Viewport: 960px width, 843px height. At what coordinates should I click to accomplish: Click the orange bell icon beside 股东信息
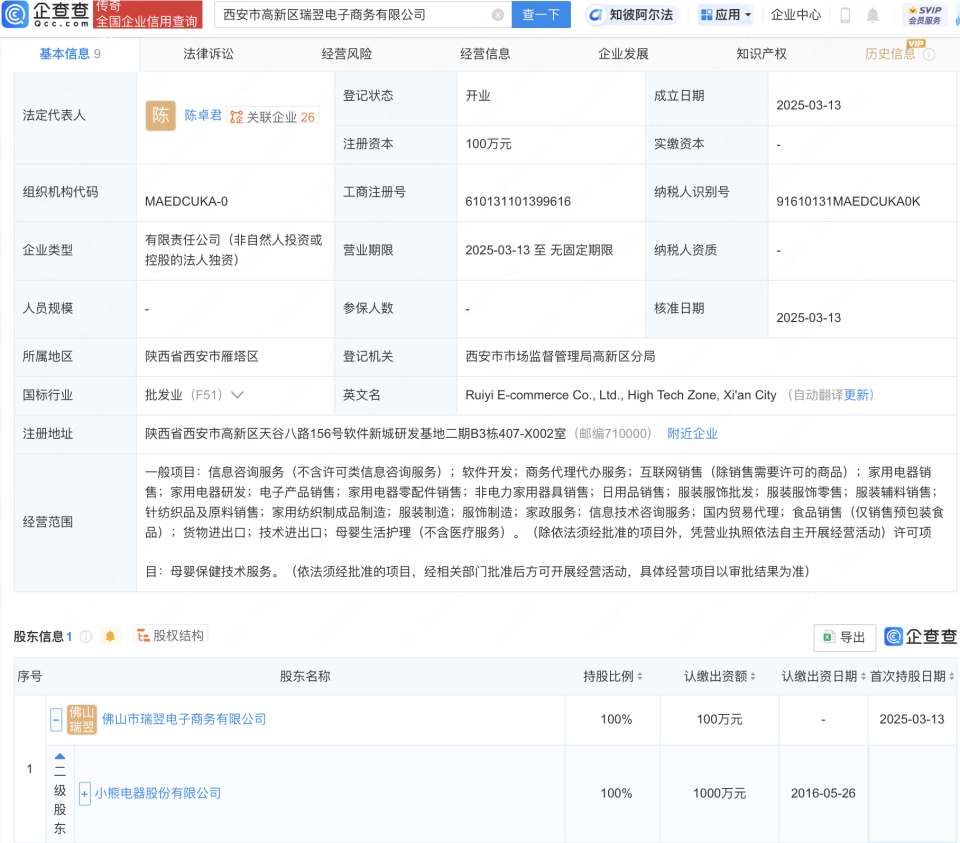click(110, 636)
